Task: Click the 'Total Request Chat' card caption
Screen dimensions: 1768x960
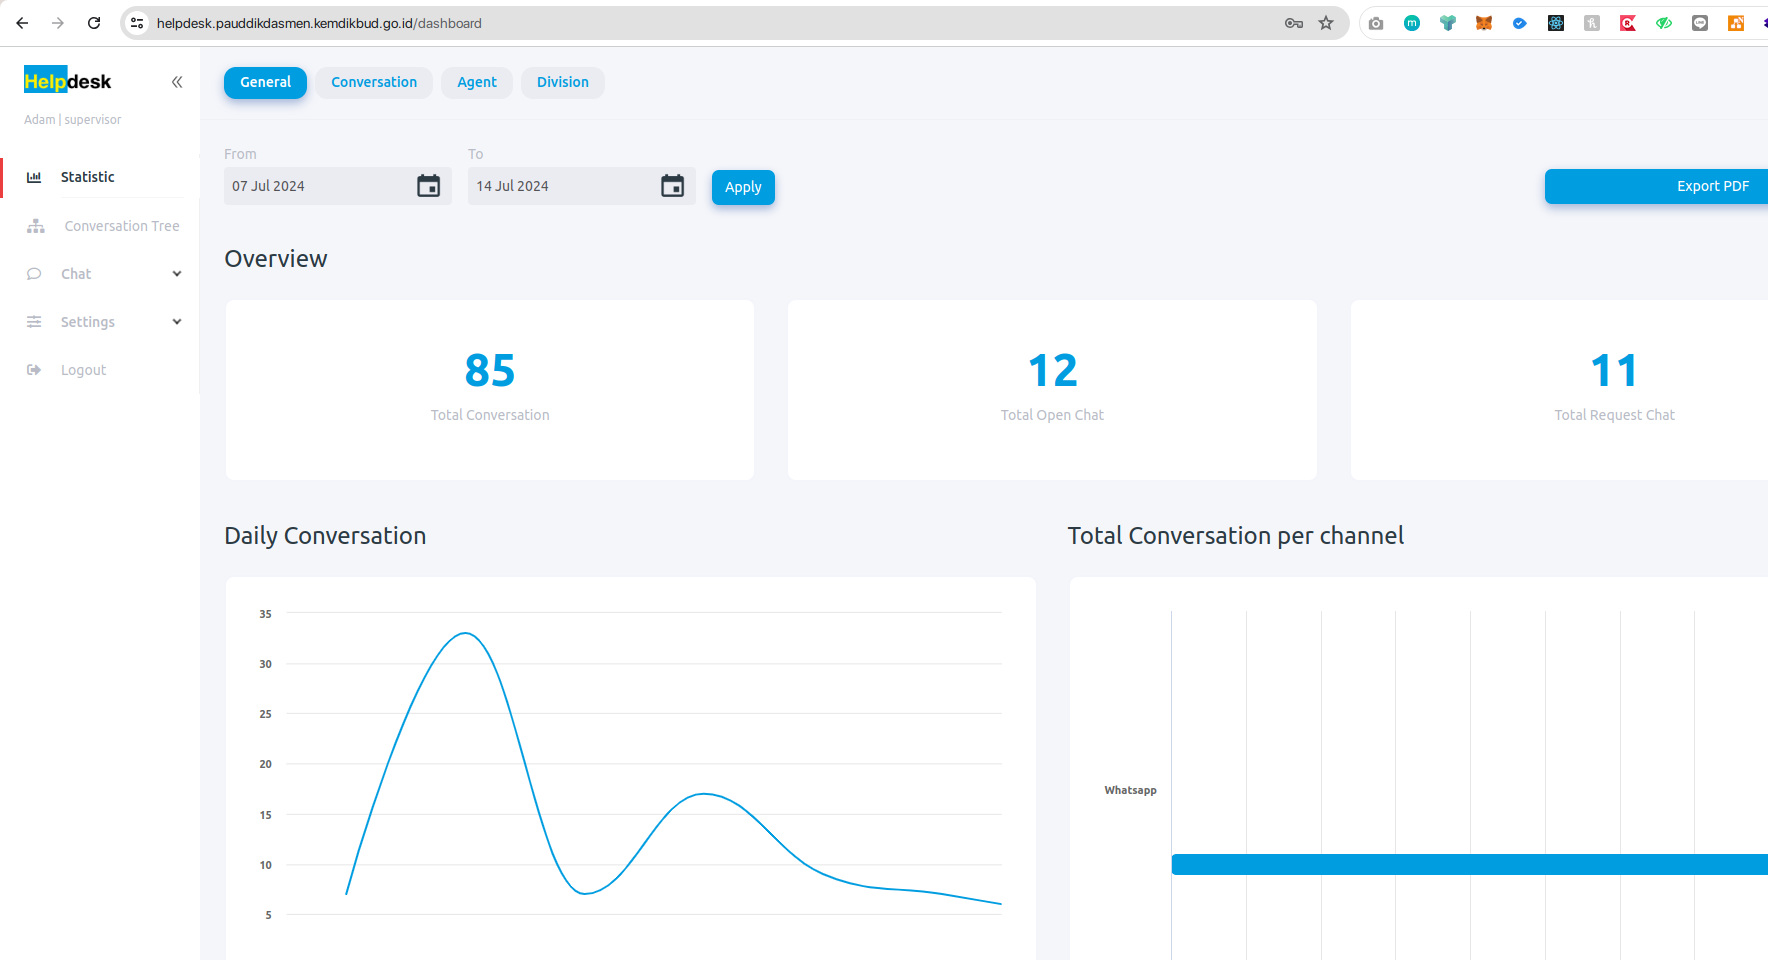Action: pyautogui.click(x=1614, y=415)
